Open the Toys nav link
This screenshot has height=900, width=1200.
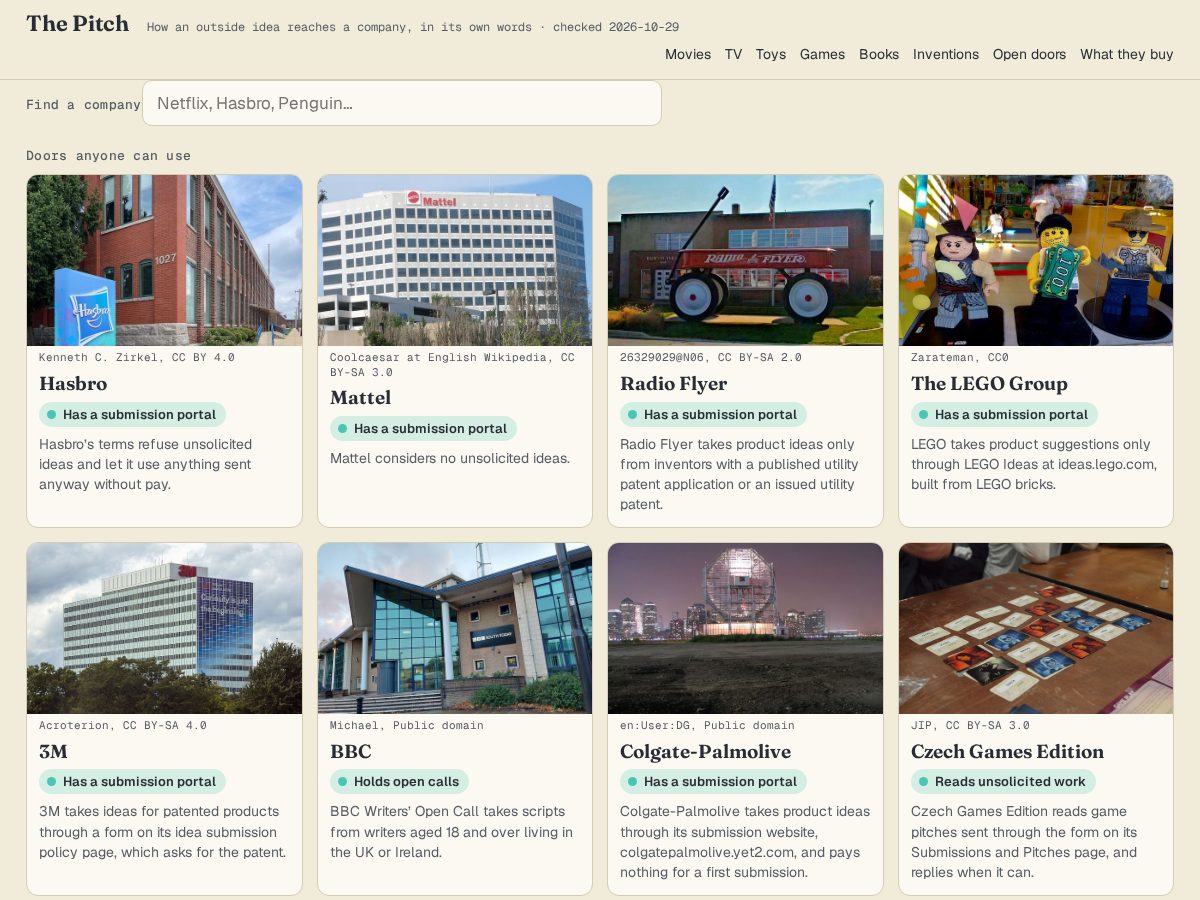point(771,54)
